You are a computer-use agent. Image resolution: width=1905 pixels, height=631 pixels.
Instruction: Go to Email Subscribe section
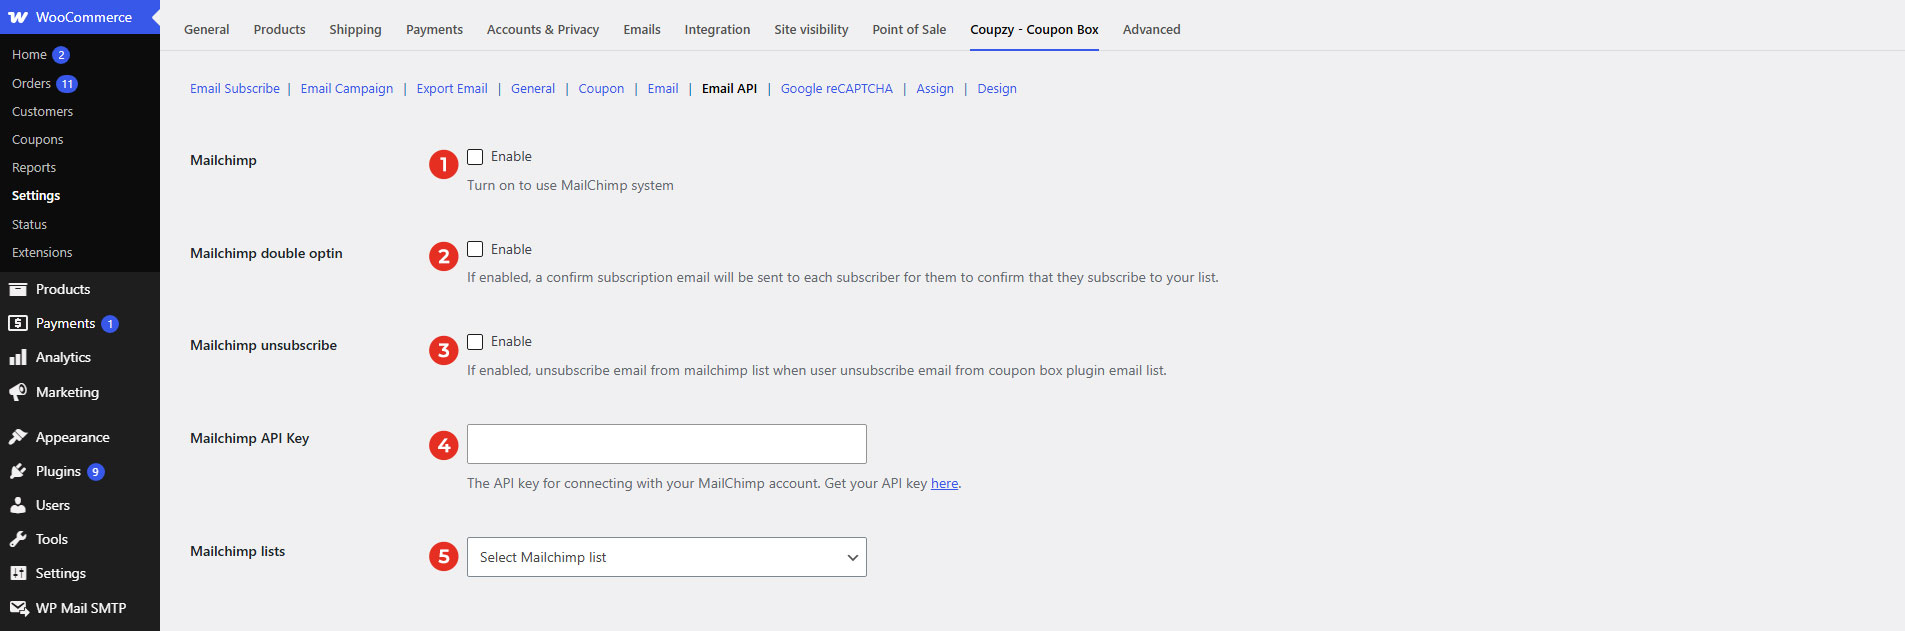pos(235,88)
